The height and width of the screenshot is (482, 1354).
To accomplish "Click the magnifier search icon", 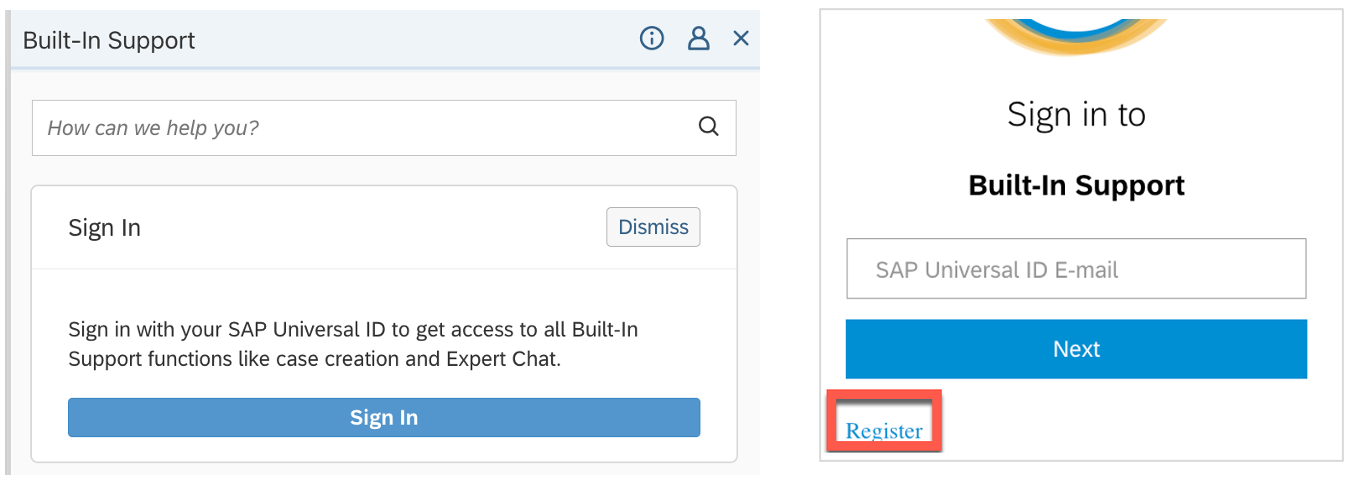I will (x=709, y=127).
